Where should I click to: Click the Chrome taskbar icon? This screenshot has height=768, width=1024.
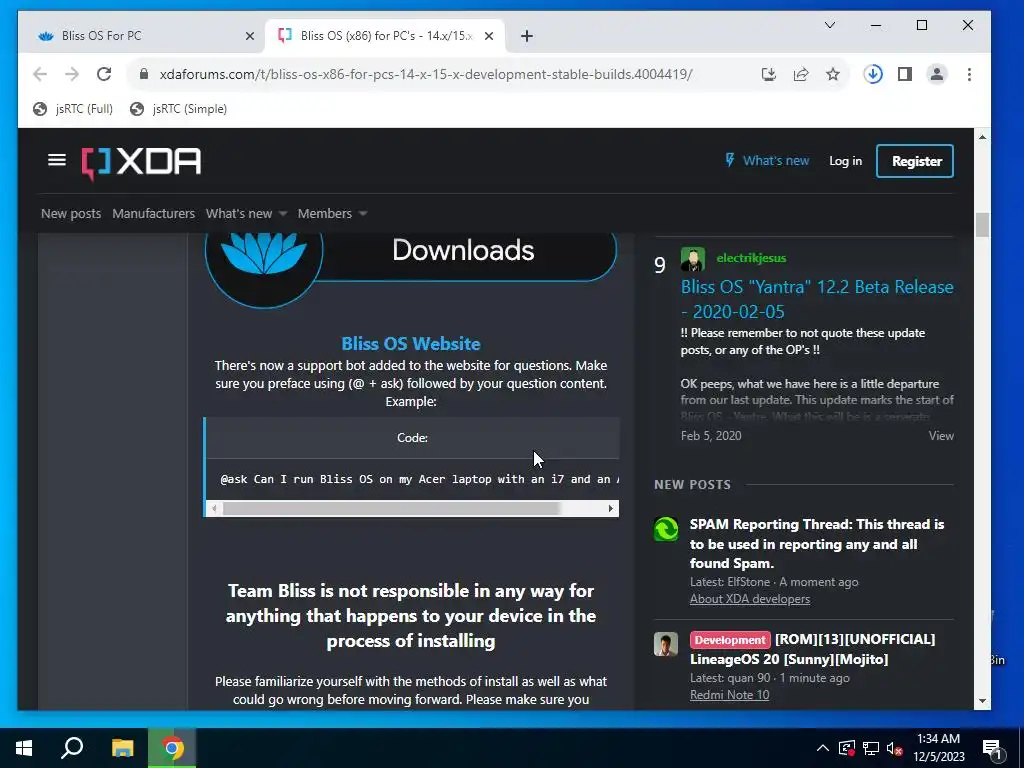click(172, 748)
